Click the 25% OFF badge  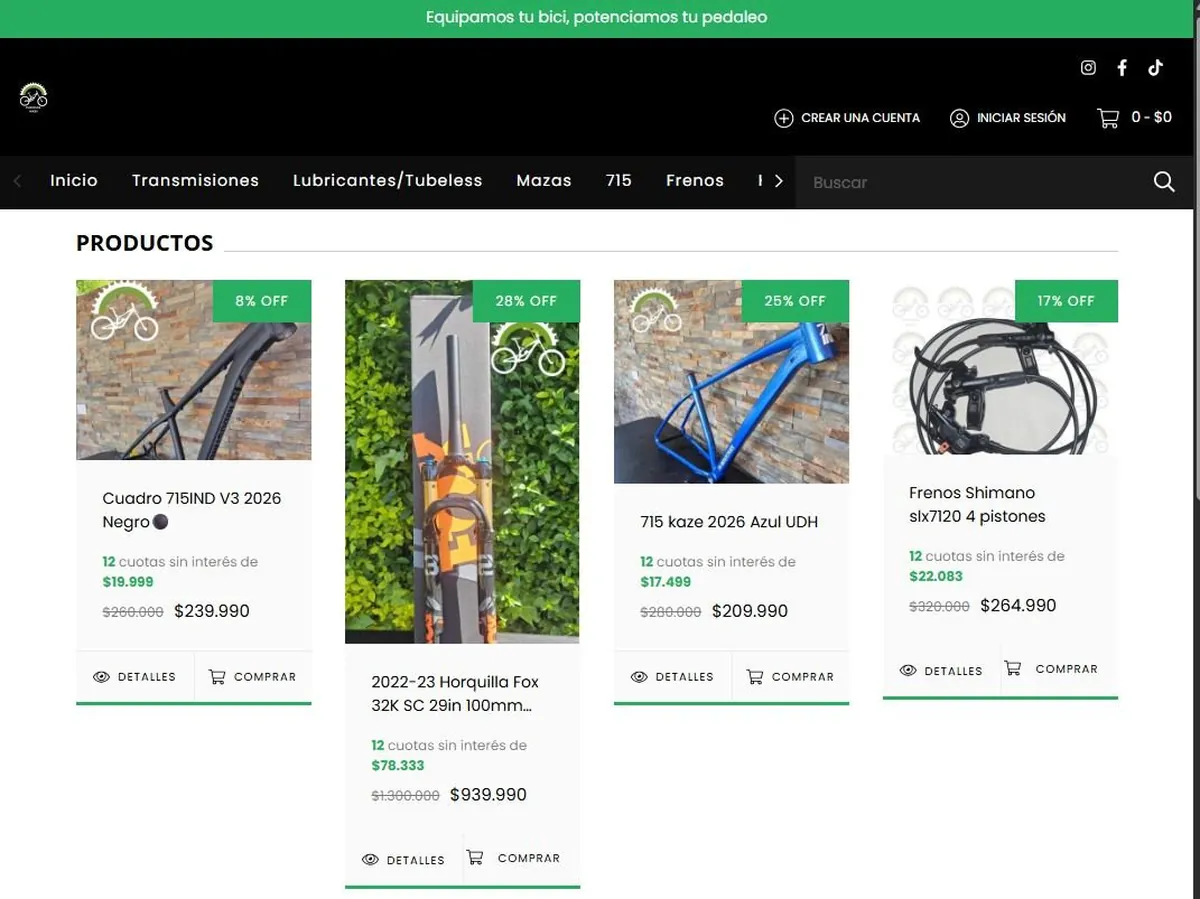click(795, 301)
